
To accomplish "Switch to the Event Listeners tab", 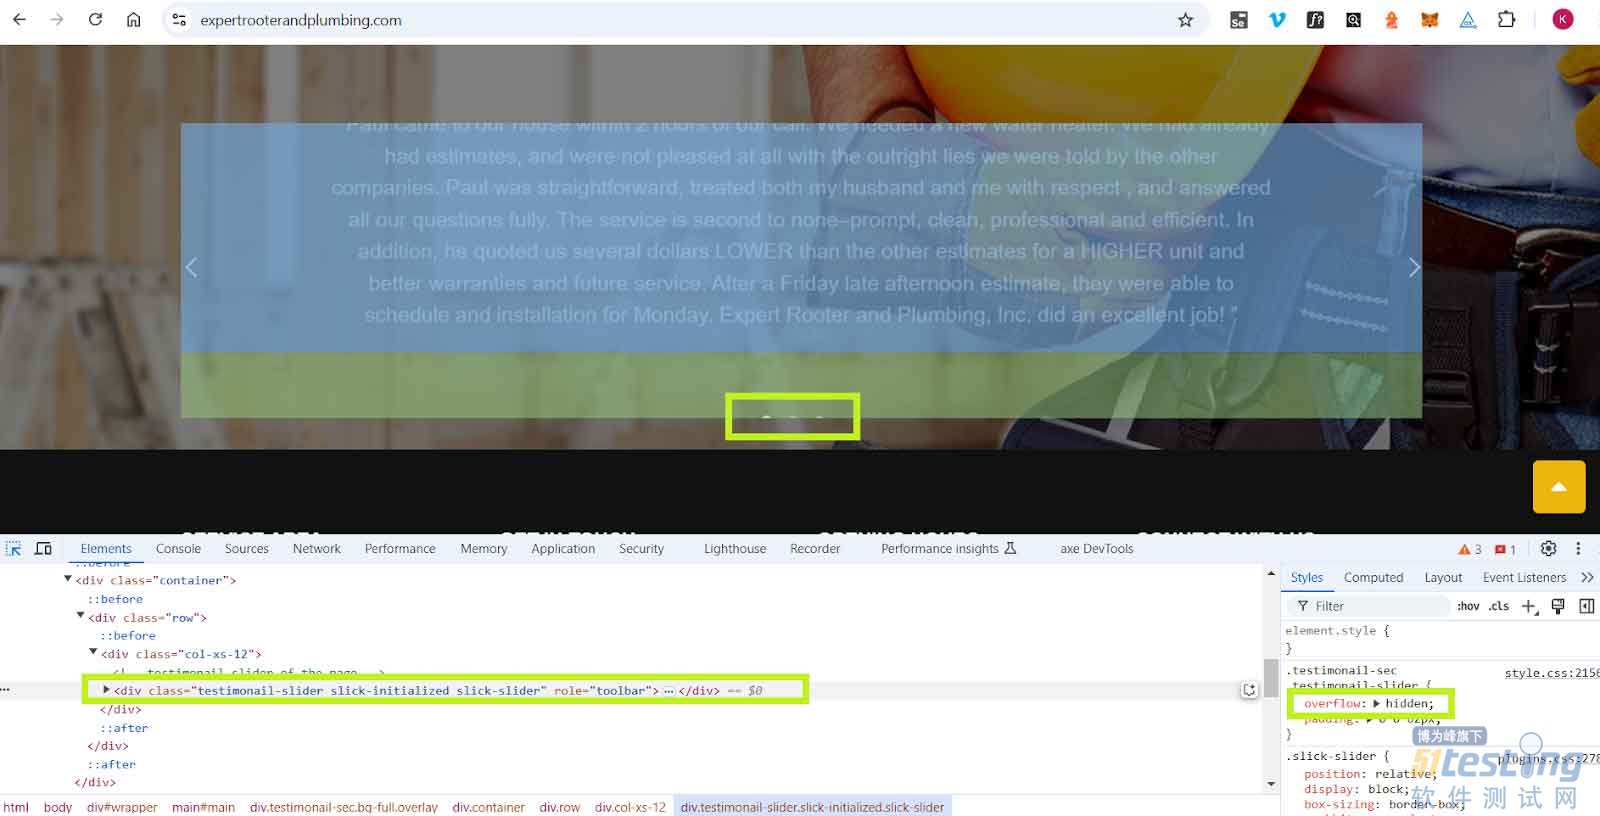I will point(1524,578).
